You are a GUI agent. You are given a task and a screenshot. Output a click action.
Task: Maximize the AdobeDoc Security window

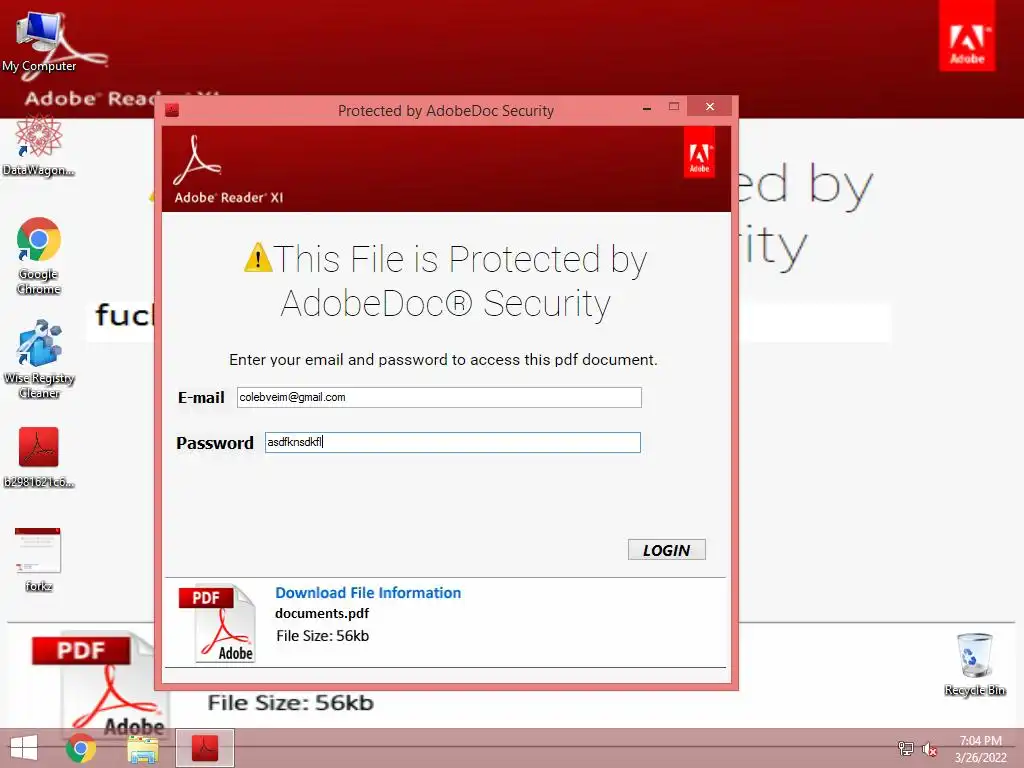coord(674,106)
